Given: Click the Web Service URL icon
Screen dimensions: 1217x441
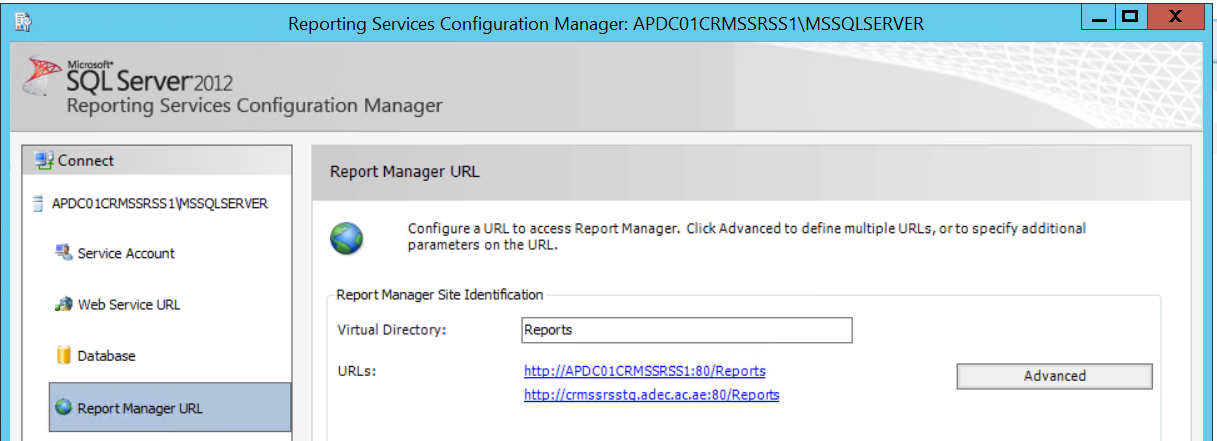Looking at the screenshot, I should pyautogui.click(x=64, y=304).
